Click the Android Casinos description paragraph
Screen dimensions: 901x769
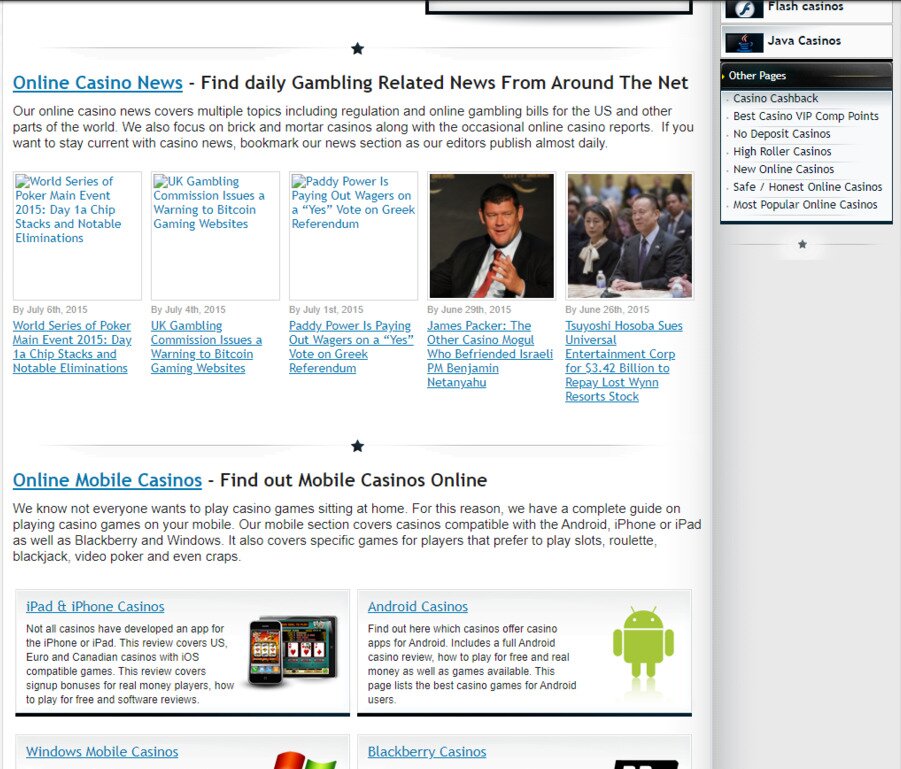472,664
